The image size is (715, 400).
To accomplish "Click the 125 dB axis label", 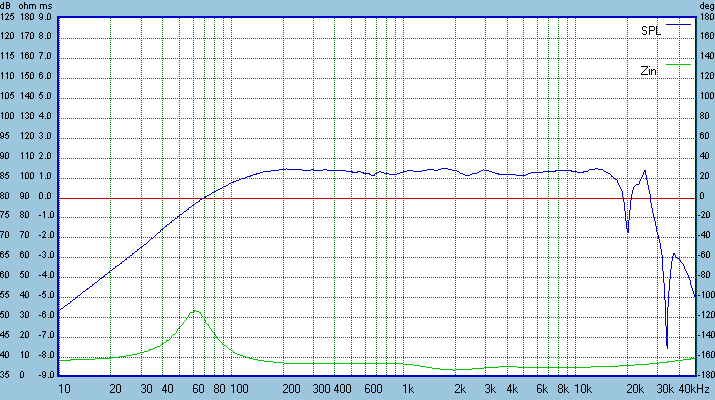I will [x=9, y=18].
